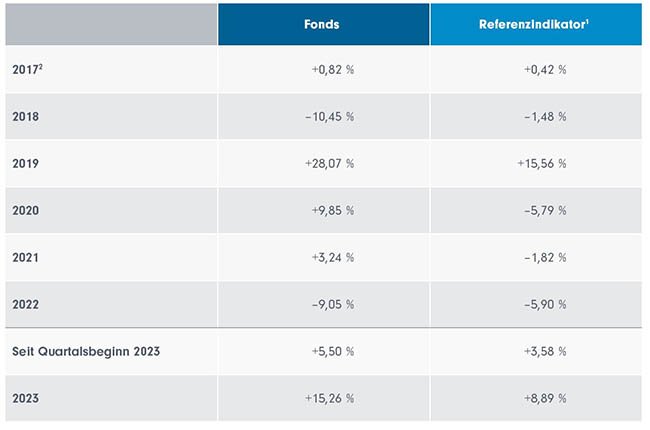650x430 pixels.
Task: Click the 2020 row label
Action: tap(27, 211)
